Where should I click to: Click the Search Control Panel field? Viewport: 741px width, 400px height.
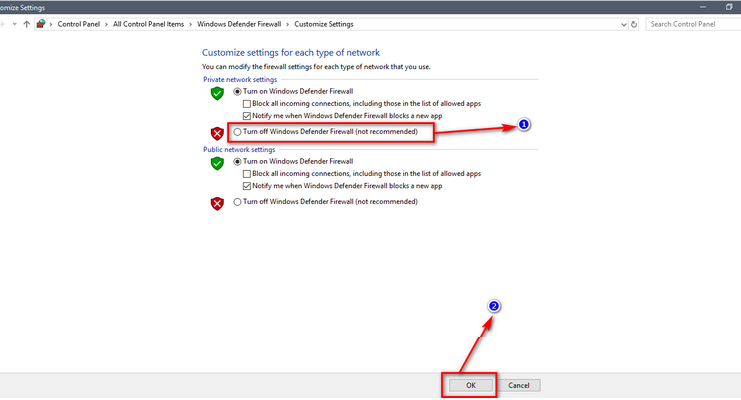tap(693, 24)
